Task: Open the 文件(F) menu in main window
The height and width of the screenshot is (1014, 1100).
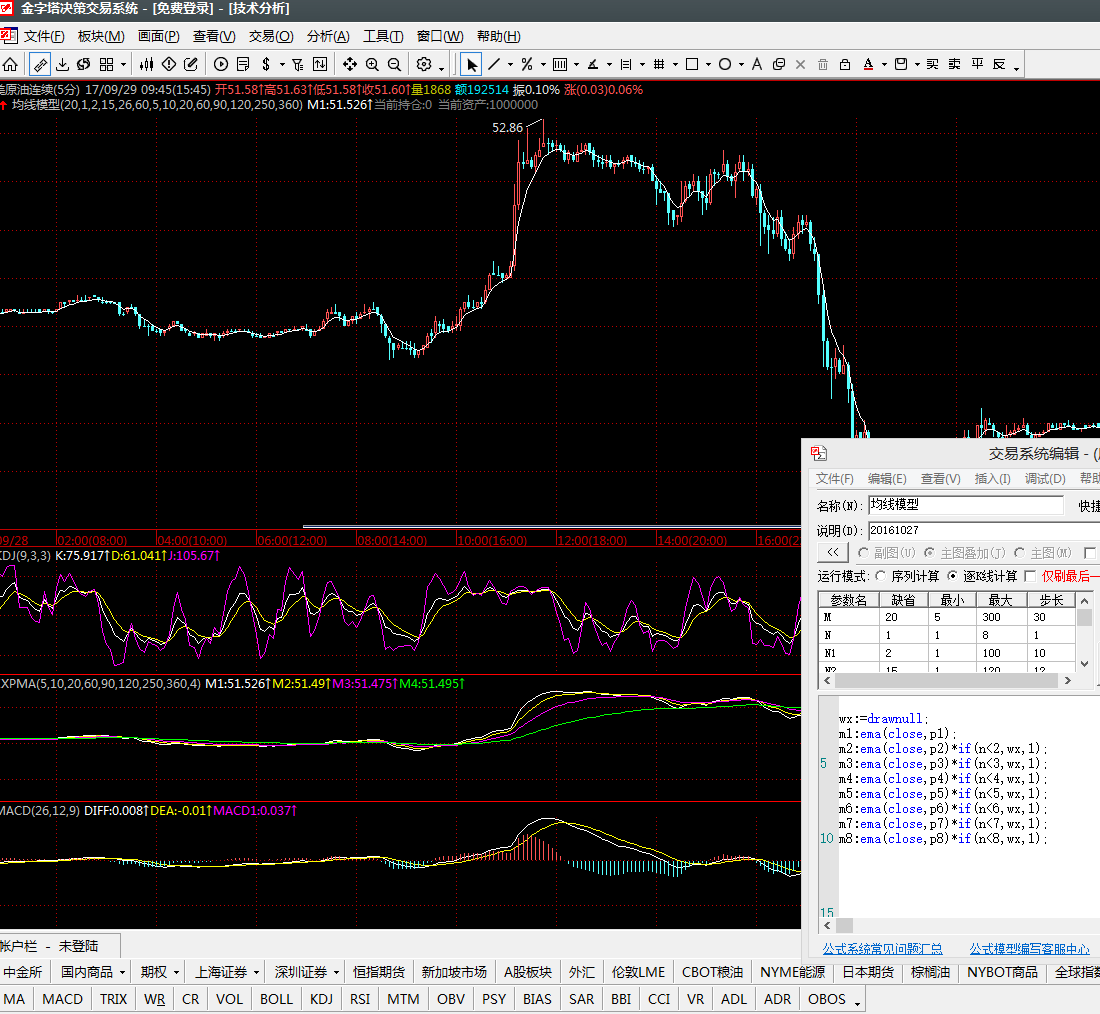Action: 44,36
